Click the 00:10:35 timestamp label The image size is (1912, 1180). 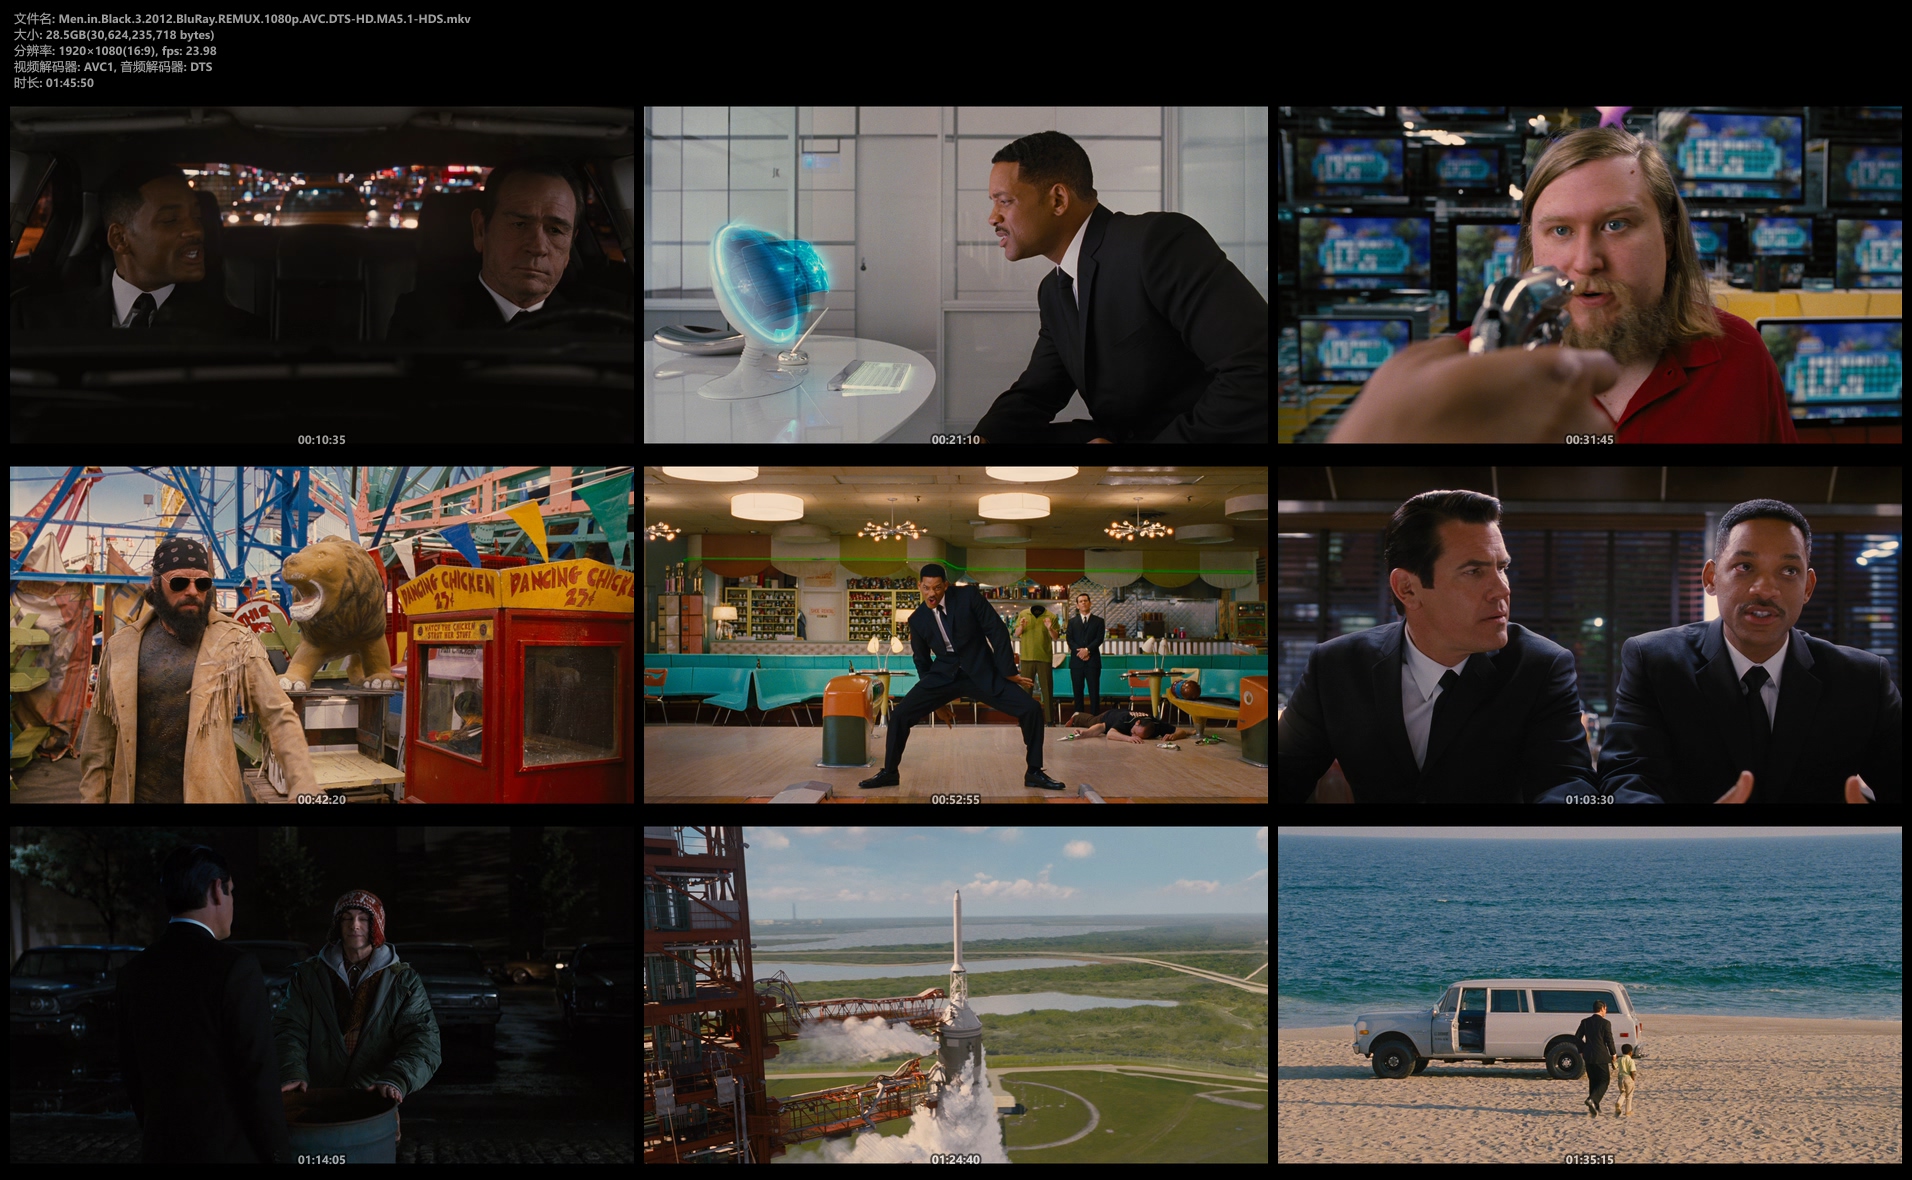coord(322,440)
